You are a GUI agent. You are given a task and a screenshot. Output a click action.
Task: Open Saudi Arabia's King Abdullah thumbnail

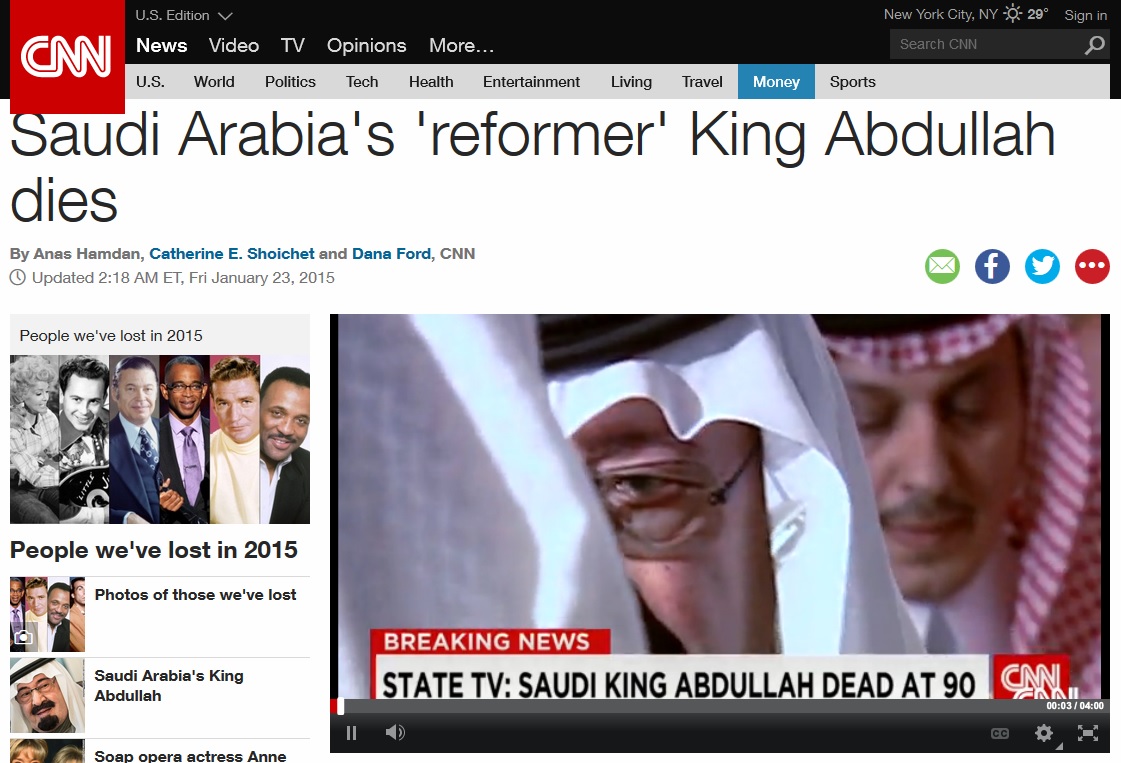click(47, 695)
